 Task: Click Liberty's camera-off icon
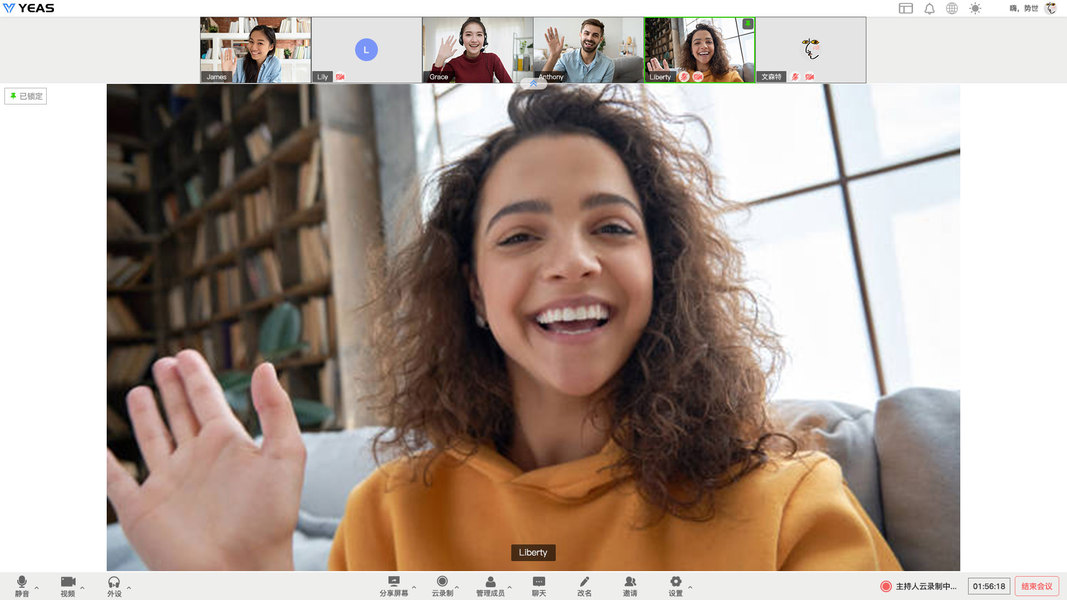pyautogui.click(x=697, y=77)
